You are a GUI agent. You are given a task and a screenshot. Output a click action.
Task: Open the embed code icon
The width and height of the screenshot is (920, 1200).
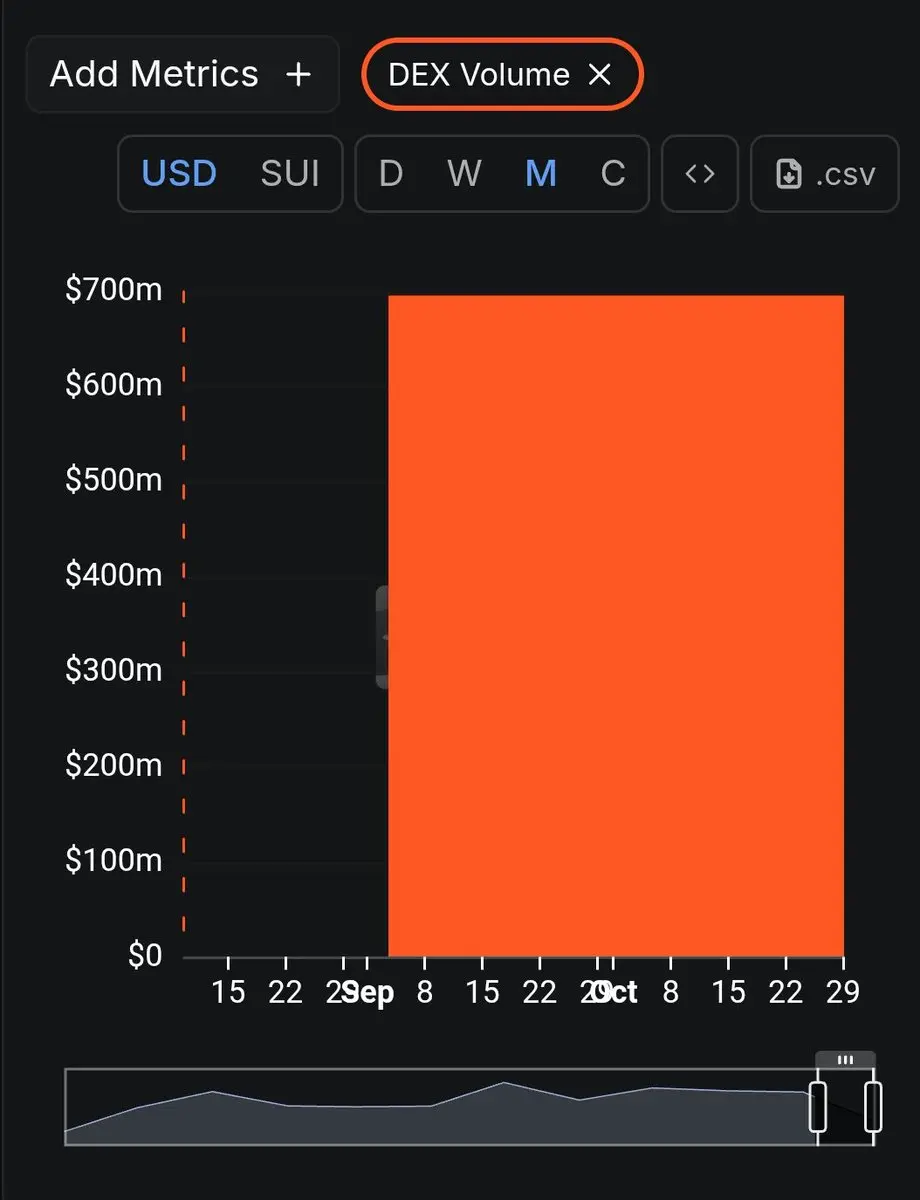coord(700,174)
